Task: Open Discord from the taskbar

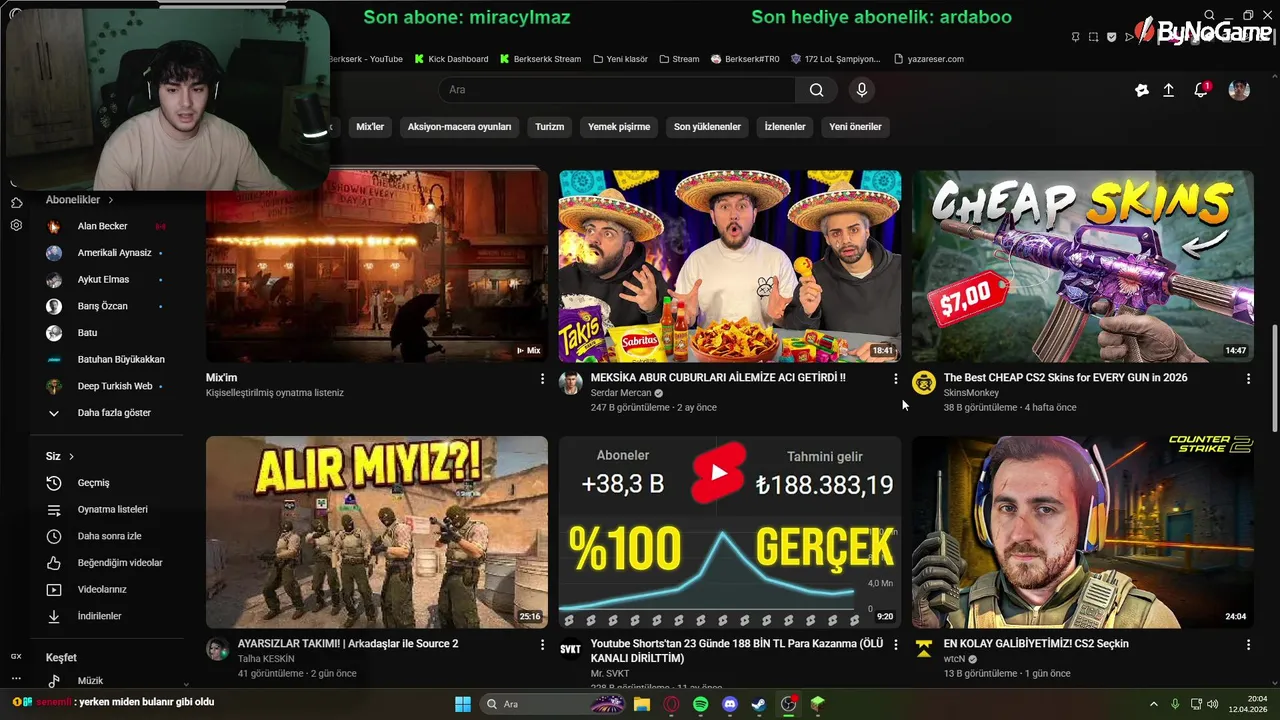Action: click(x=729, y=704)
